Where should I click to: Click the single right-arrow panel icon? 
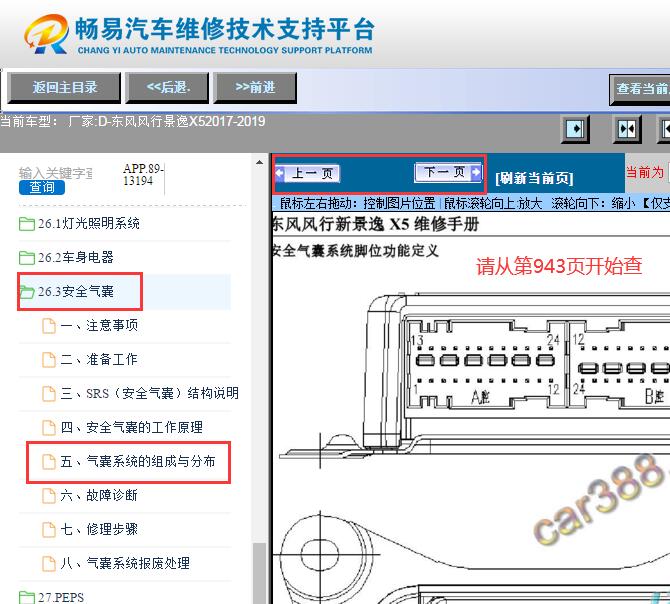pos(575,129)
